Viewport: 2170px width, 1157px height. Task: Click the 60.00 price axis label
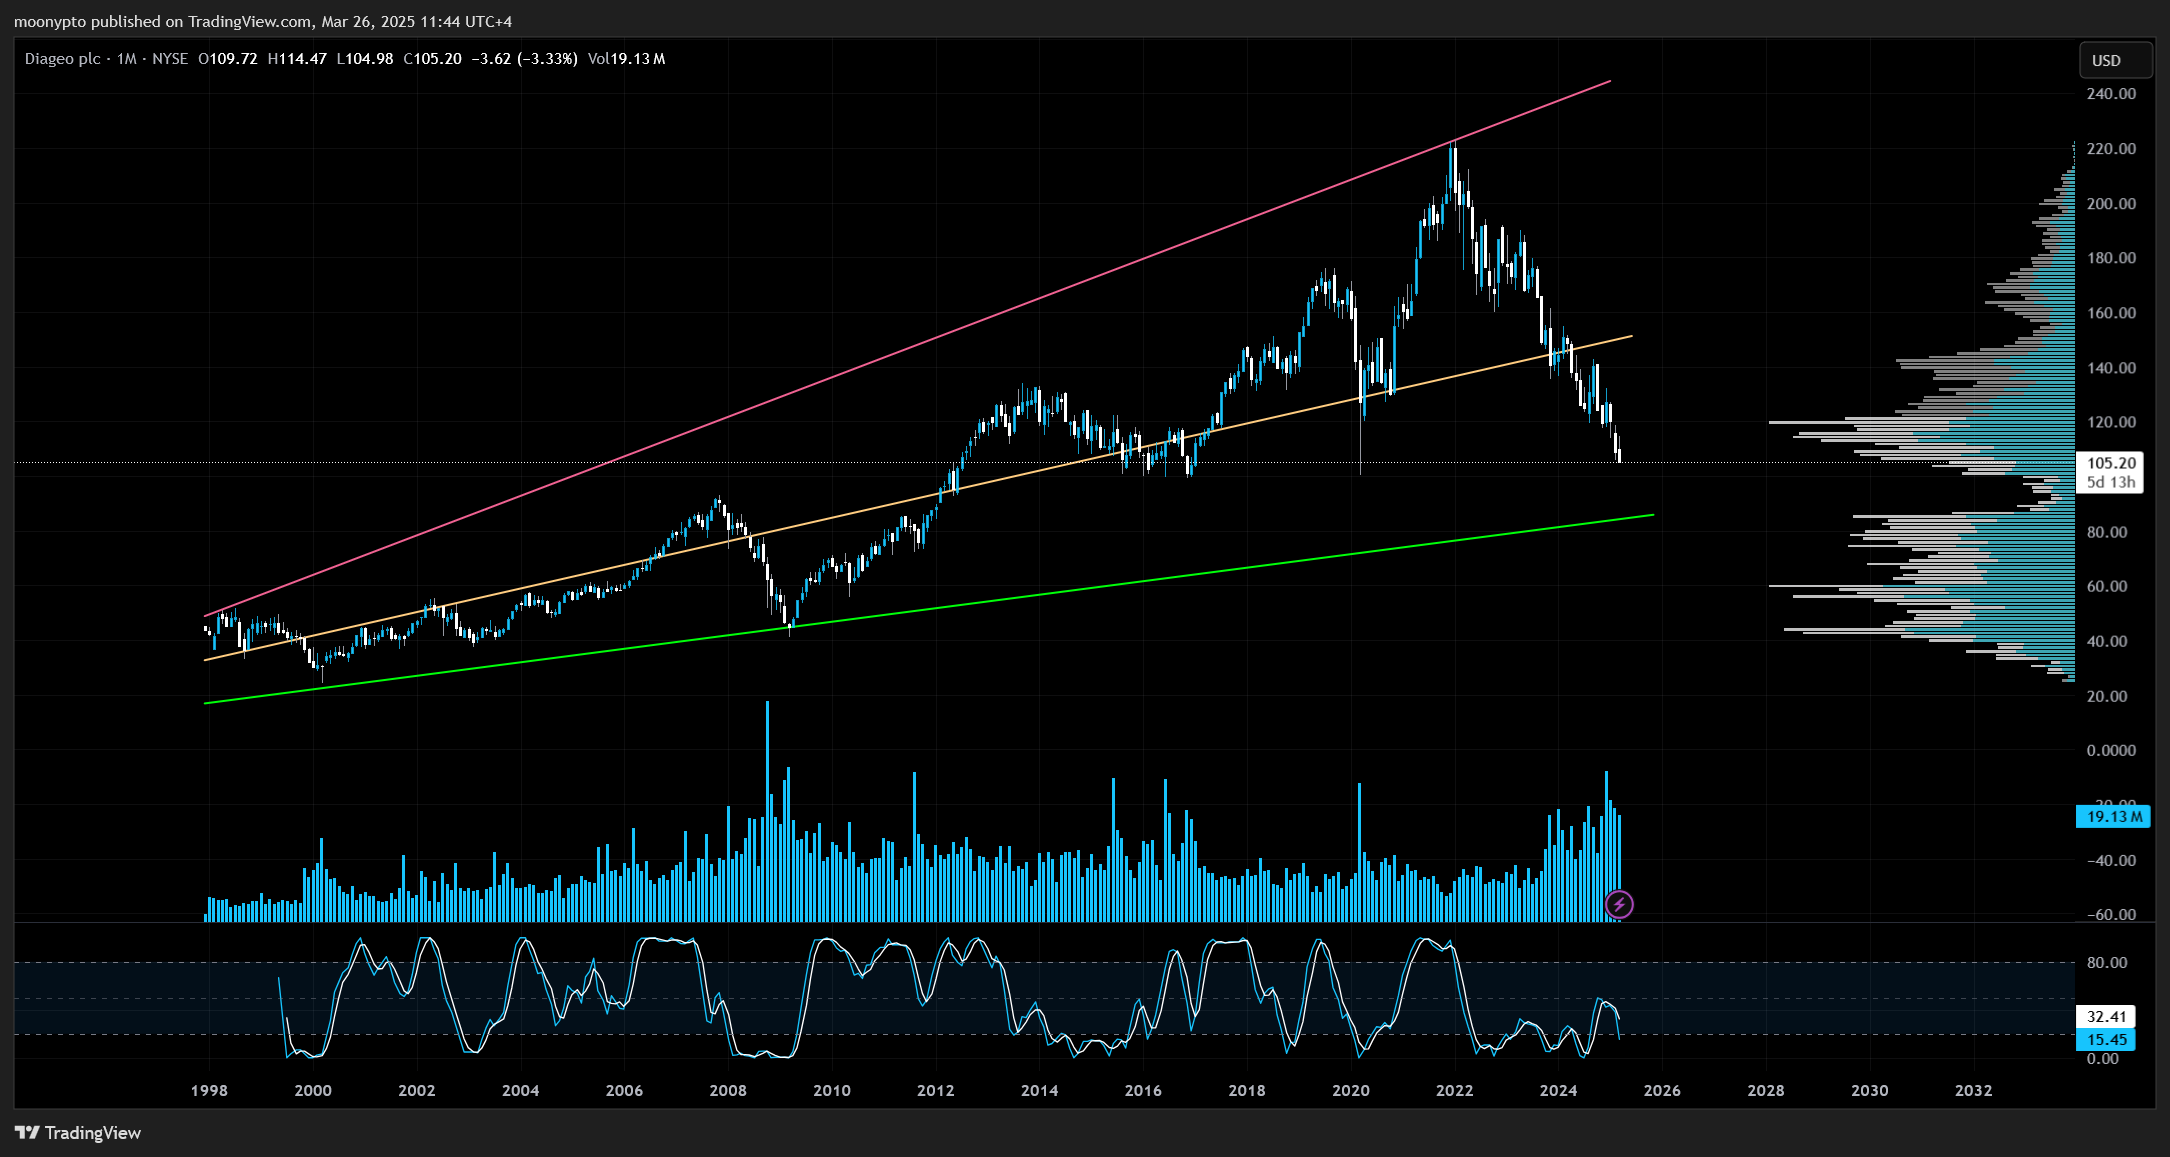[x=2107, y=586]
